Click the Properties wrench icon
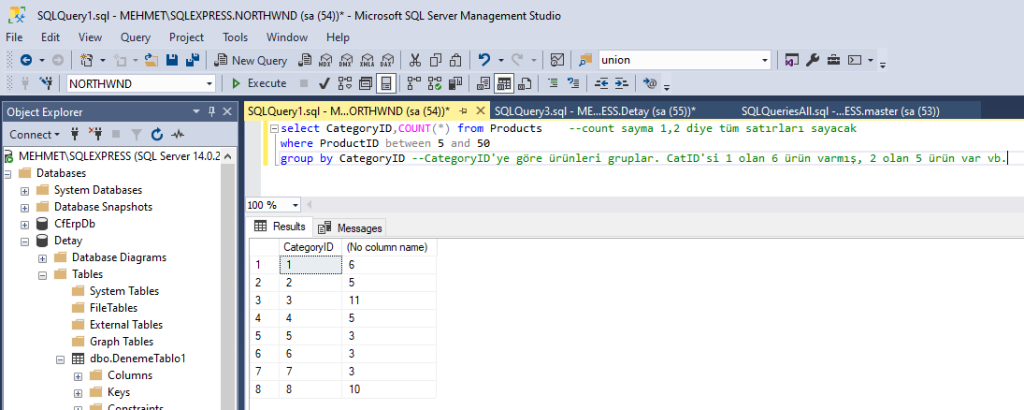The height and width of the screenshot is (410, 1024). (812, 60)
